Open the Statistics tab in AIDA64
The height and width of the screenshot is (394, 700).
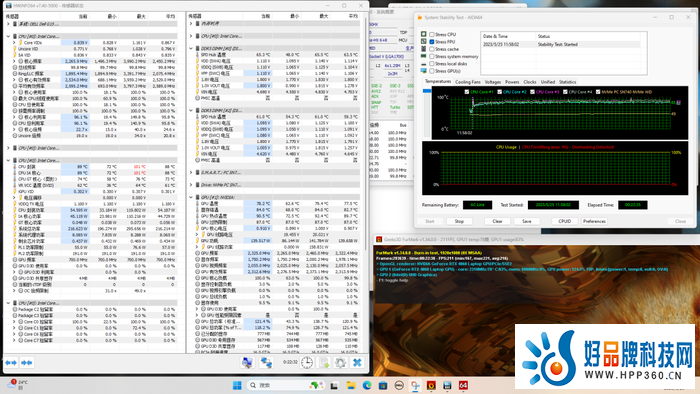(567, 82)
